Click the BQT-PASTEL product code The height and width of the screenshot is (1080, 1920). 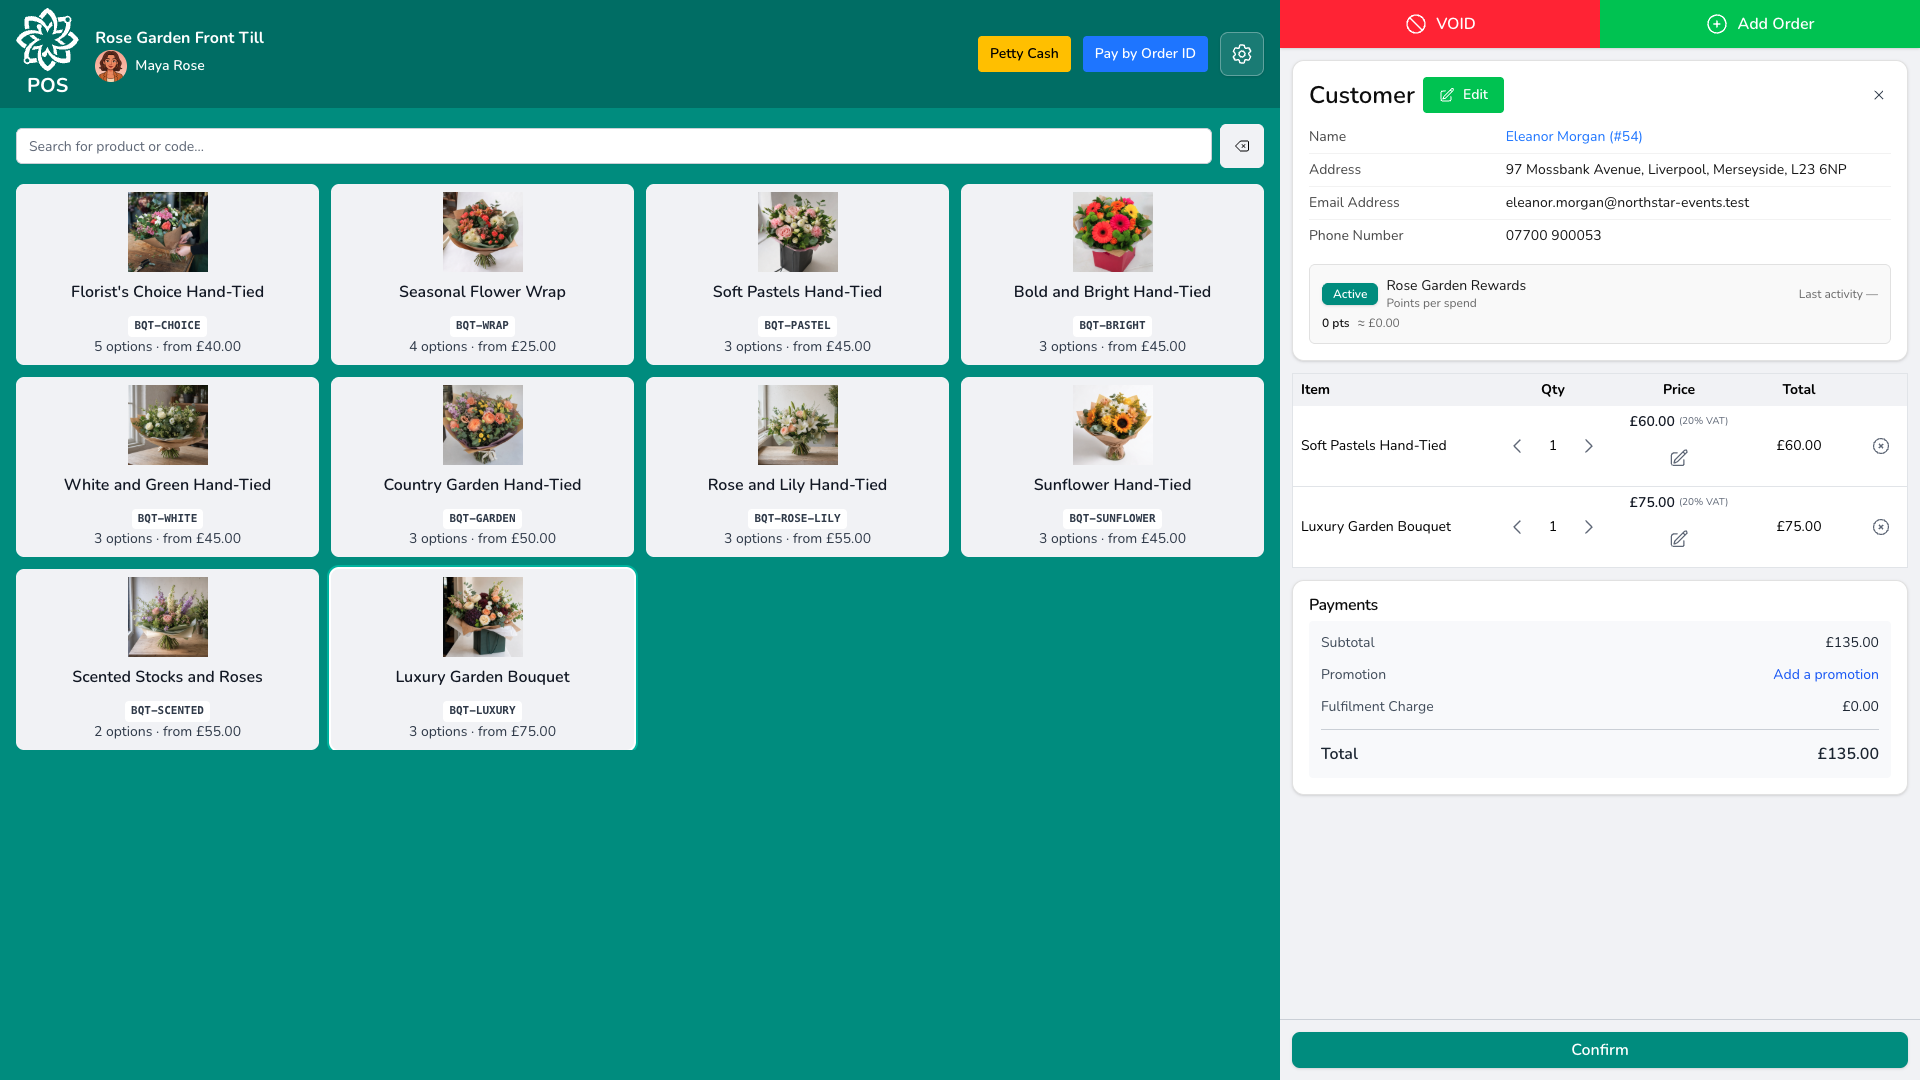(798, 326)
